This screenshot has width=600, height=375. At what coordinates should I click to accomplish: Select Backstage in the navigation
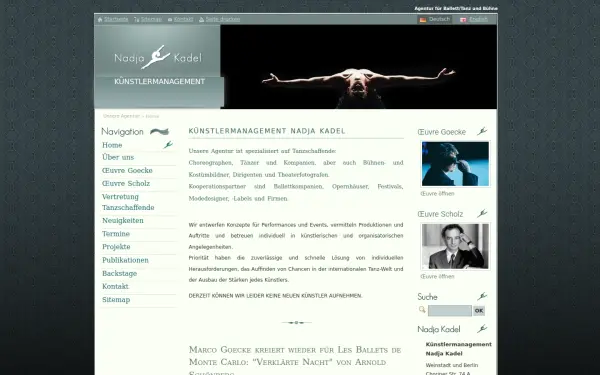tap(119, 274)
